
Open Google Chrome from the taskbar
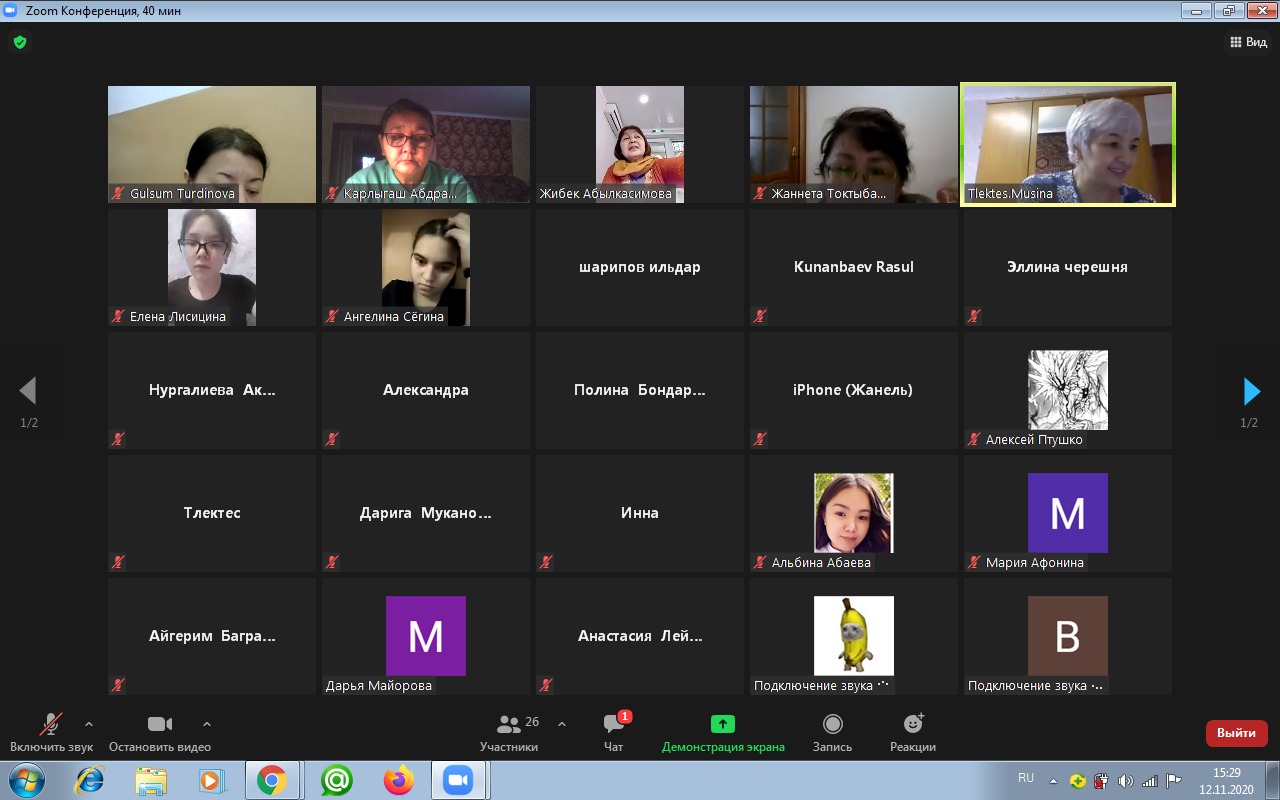[x=271, y=780]
